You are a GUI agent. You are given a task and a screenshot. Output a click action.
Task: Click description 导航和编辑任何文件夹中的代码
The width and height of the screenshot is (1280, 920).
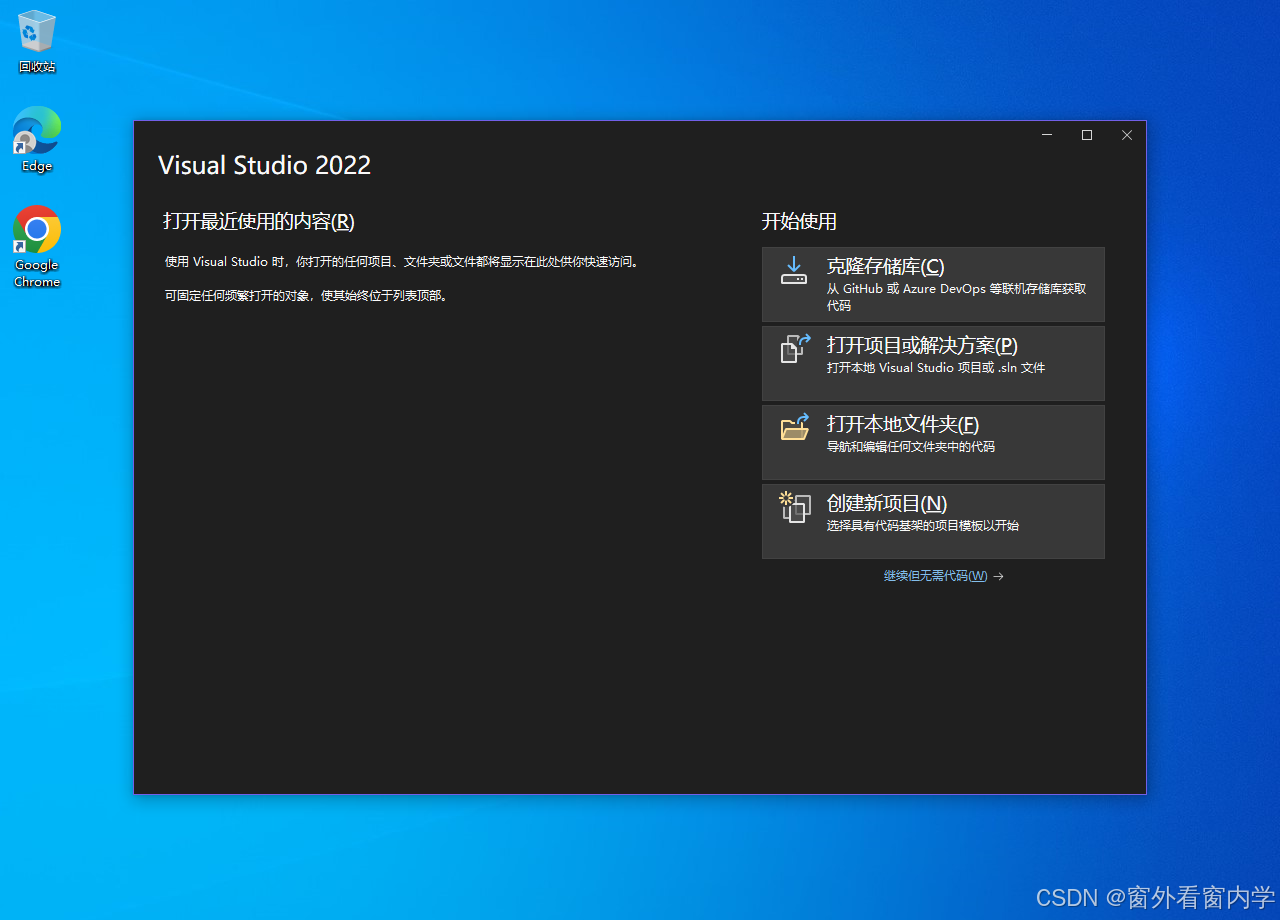coord(911,446)
